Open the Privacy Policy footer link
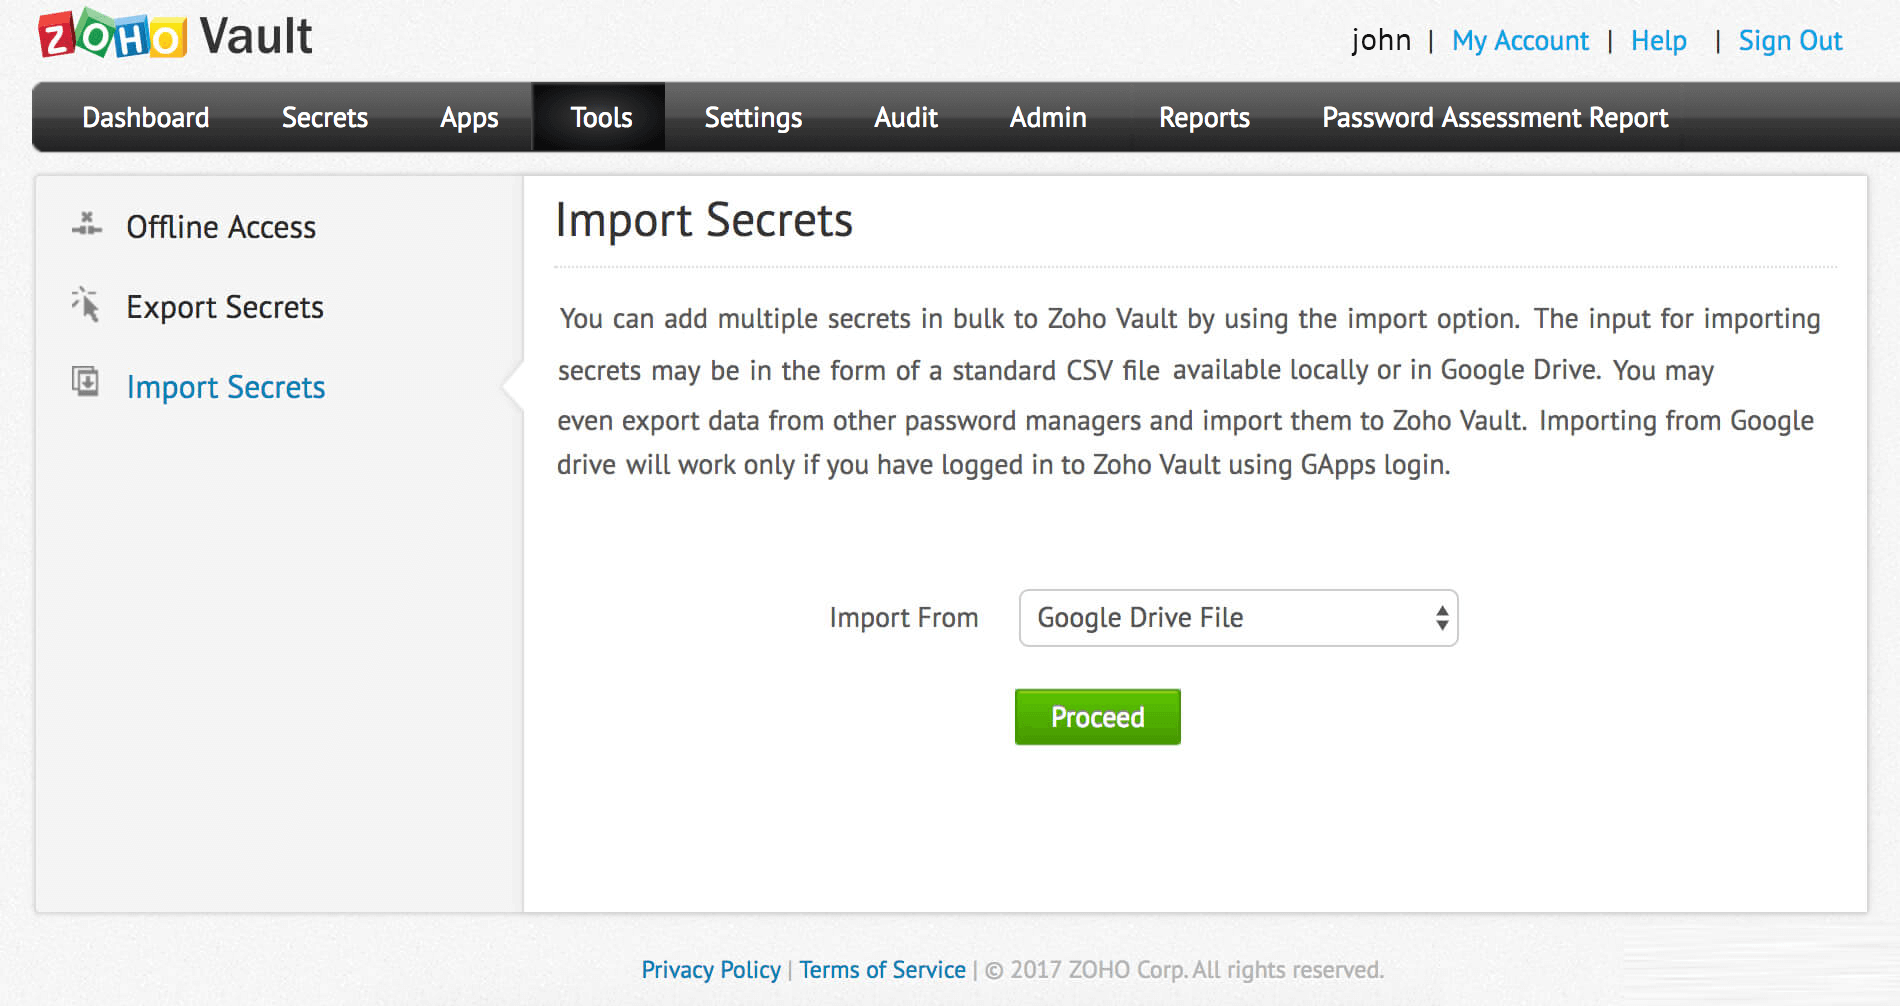Image resolution: width=1900 pixels, height=1006 pixels. 711,970
